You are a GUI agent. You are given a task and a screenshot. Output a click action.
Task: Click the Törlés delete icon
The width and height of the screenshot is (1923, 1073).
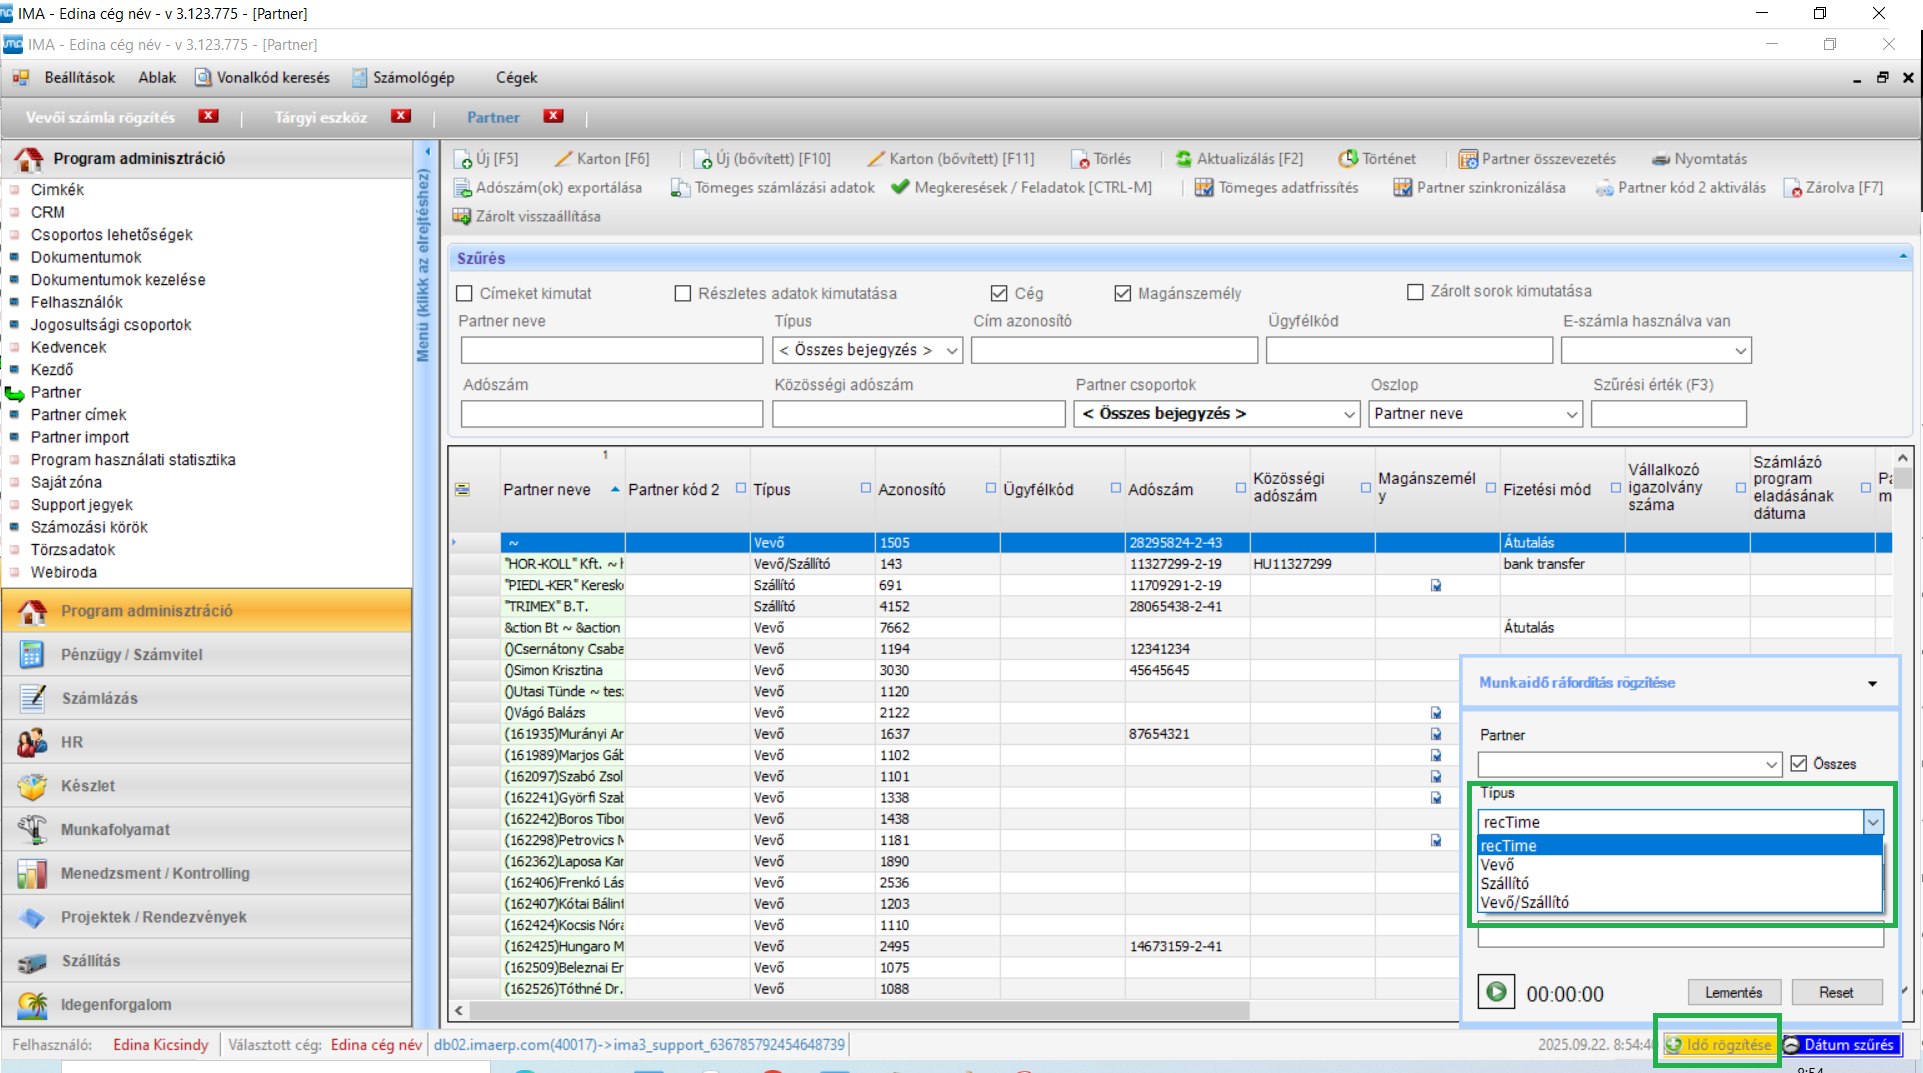coord(1080,159)
